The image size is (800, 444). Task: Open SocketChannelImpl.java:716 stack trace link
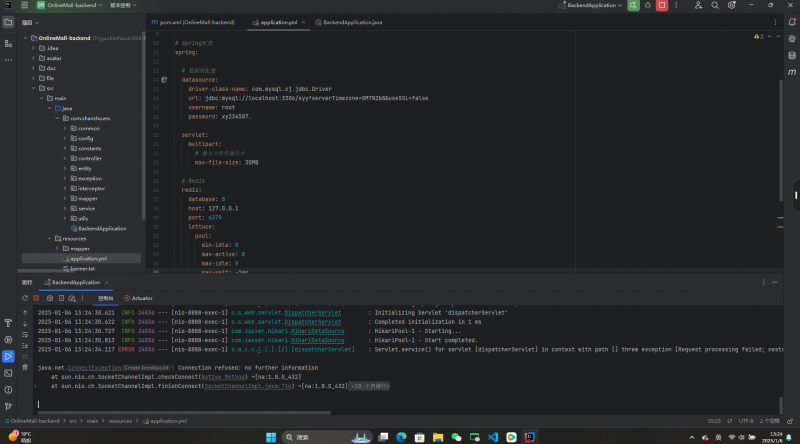click(248, 386)
